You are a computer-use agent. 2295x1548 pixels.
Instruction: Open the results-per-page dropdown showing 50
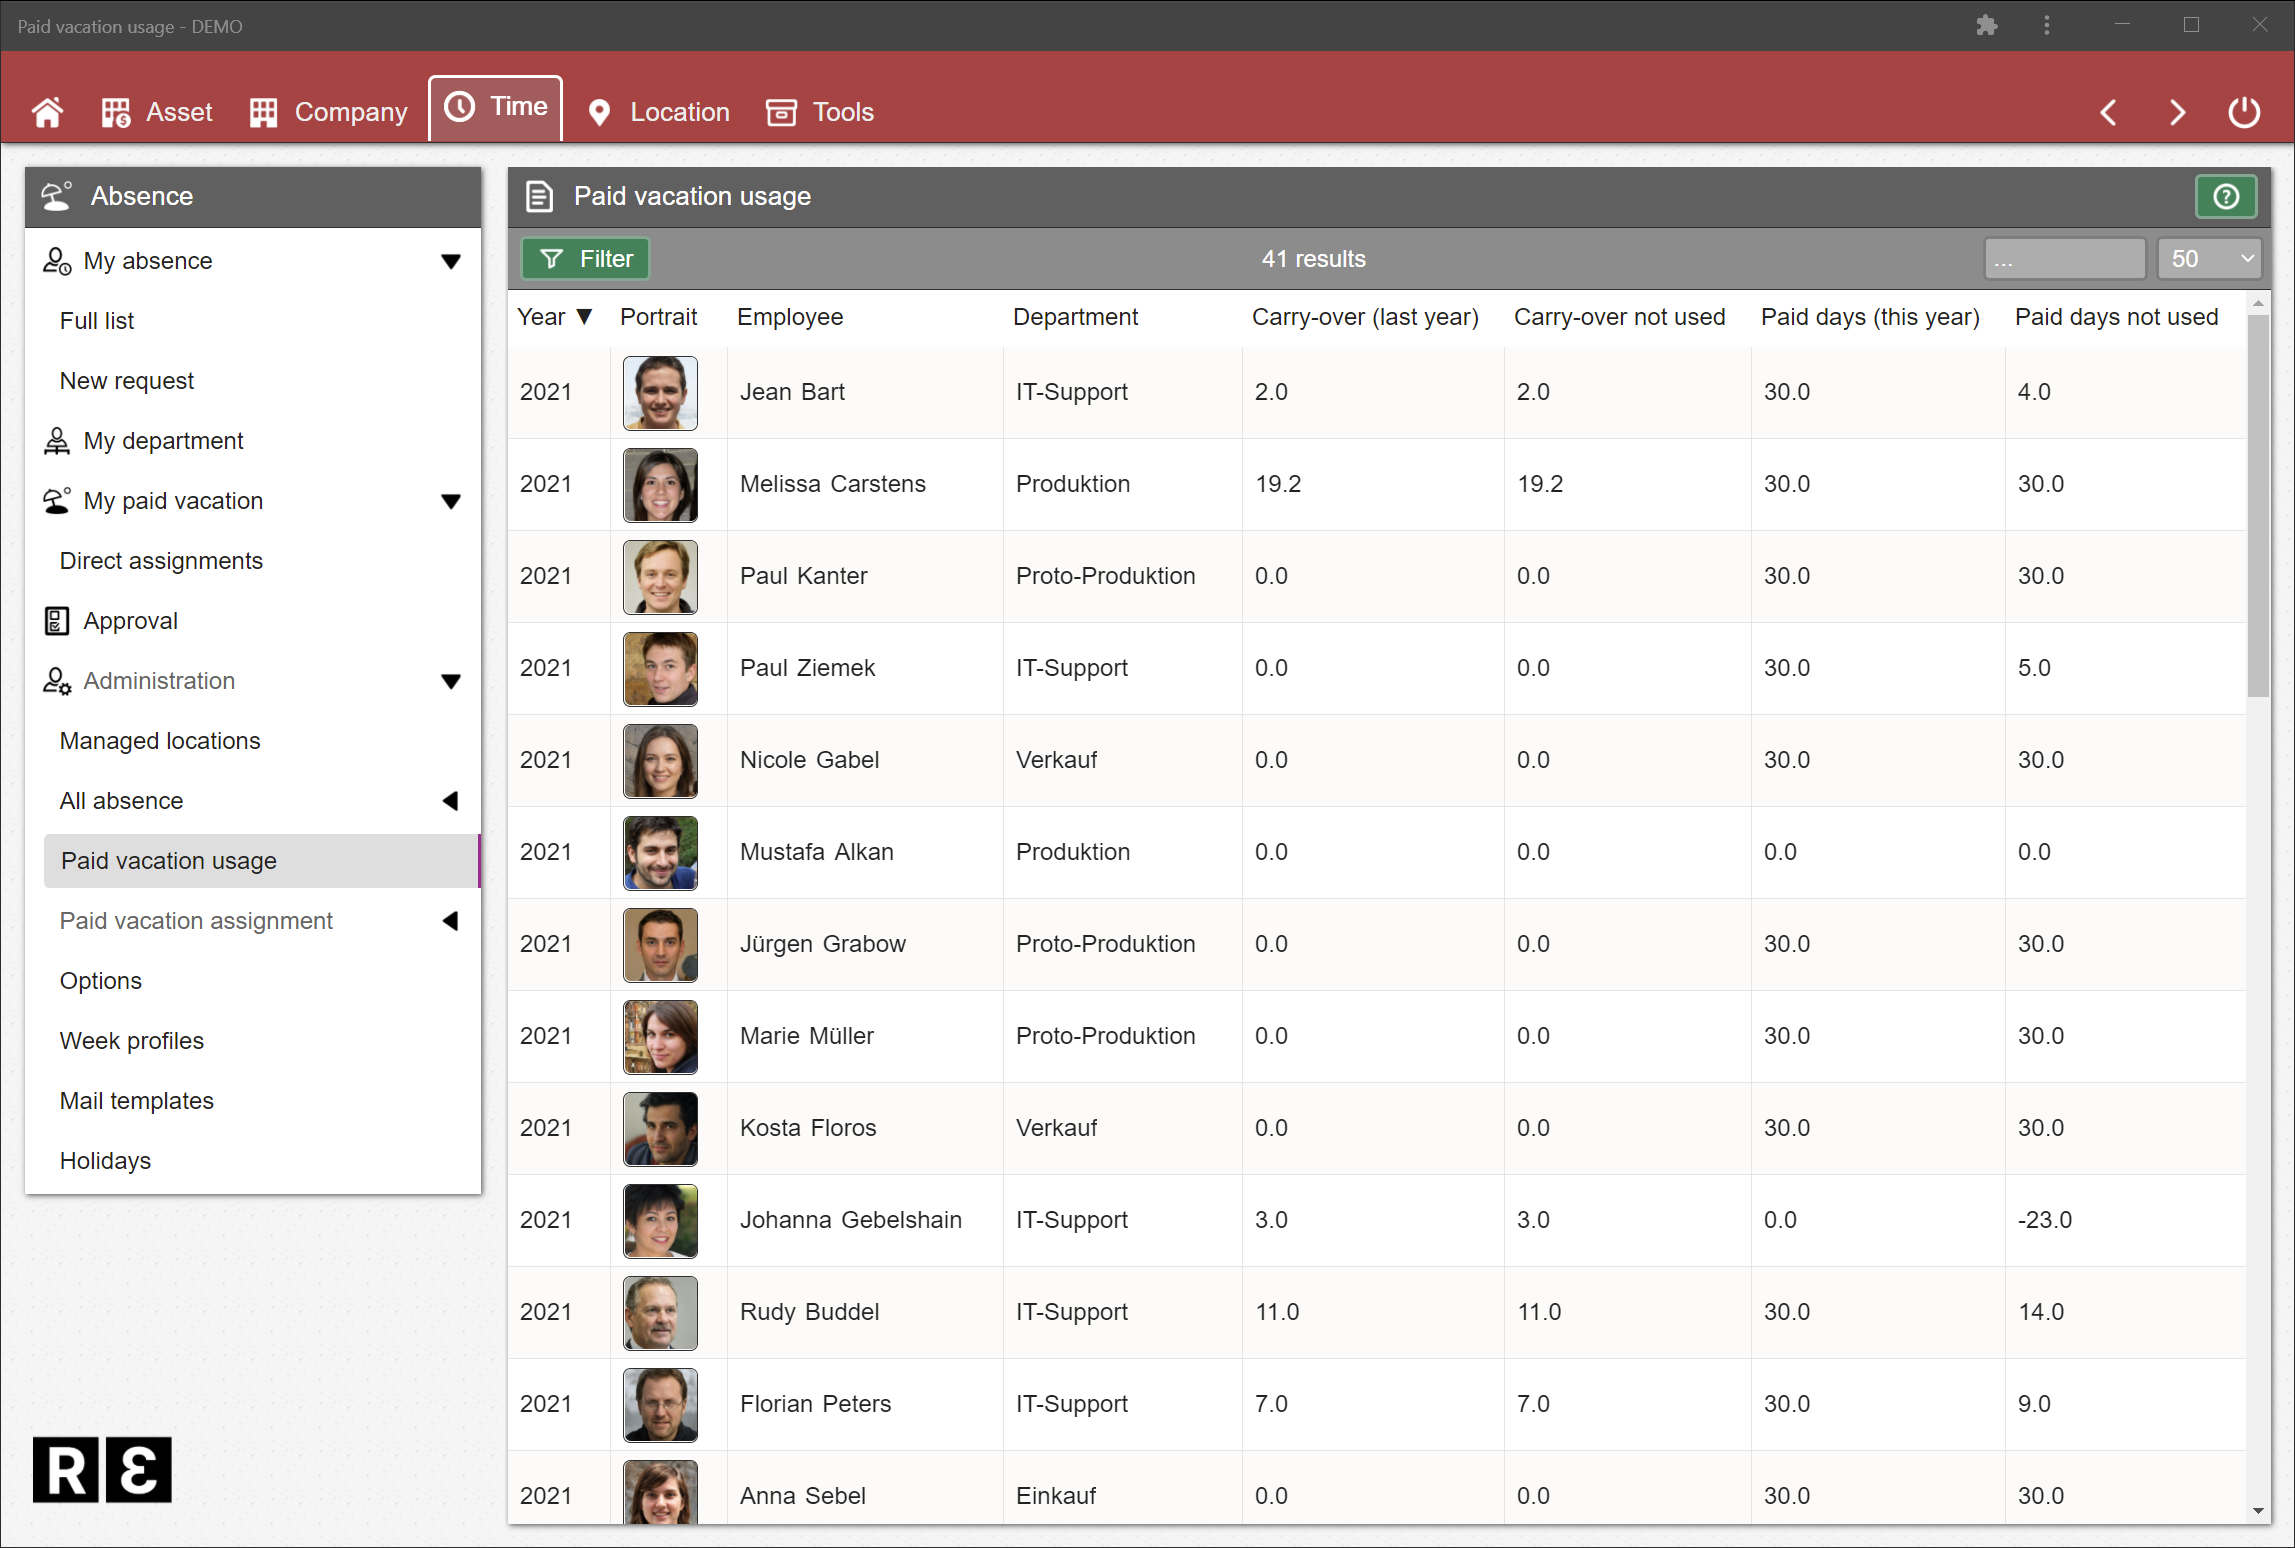tap(2209, 258)
